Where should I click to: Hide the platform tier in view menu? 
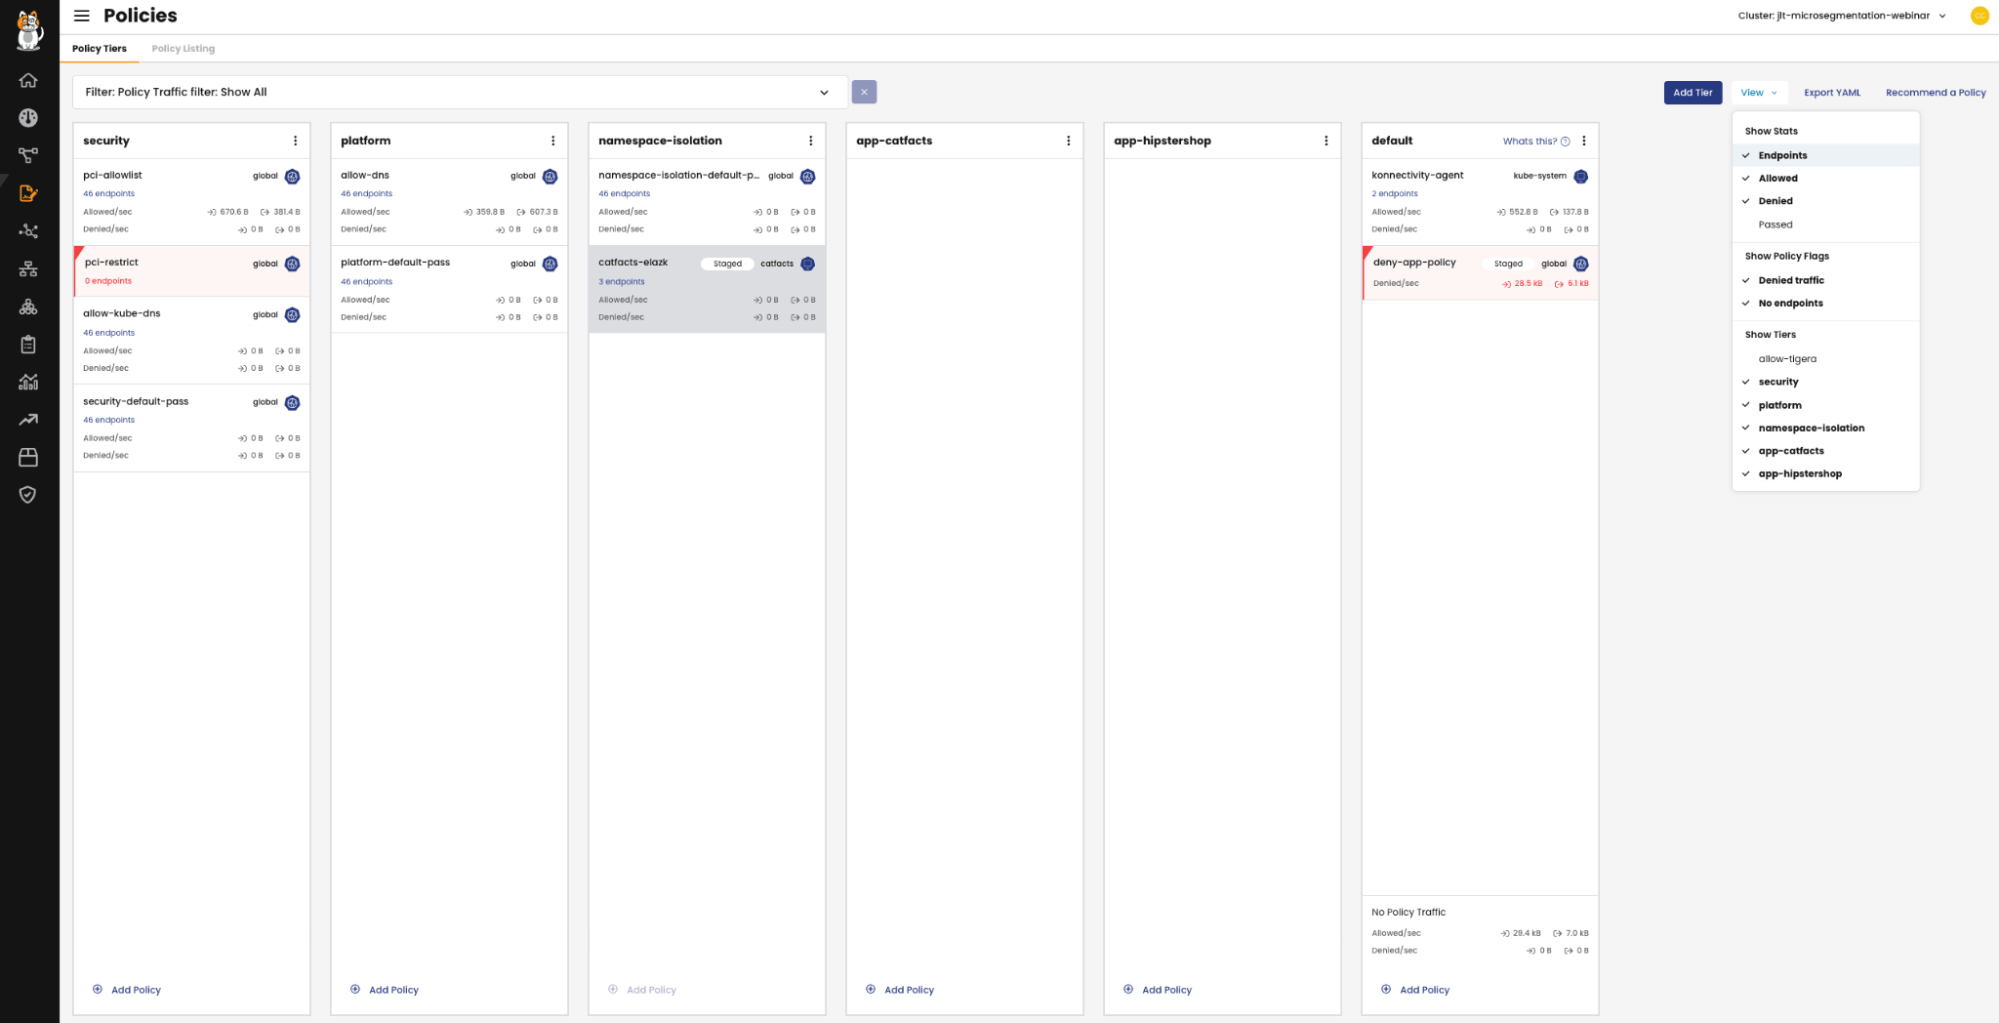pyautogui.click(x=1825, y=405)
